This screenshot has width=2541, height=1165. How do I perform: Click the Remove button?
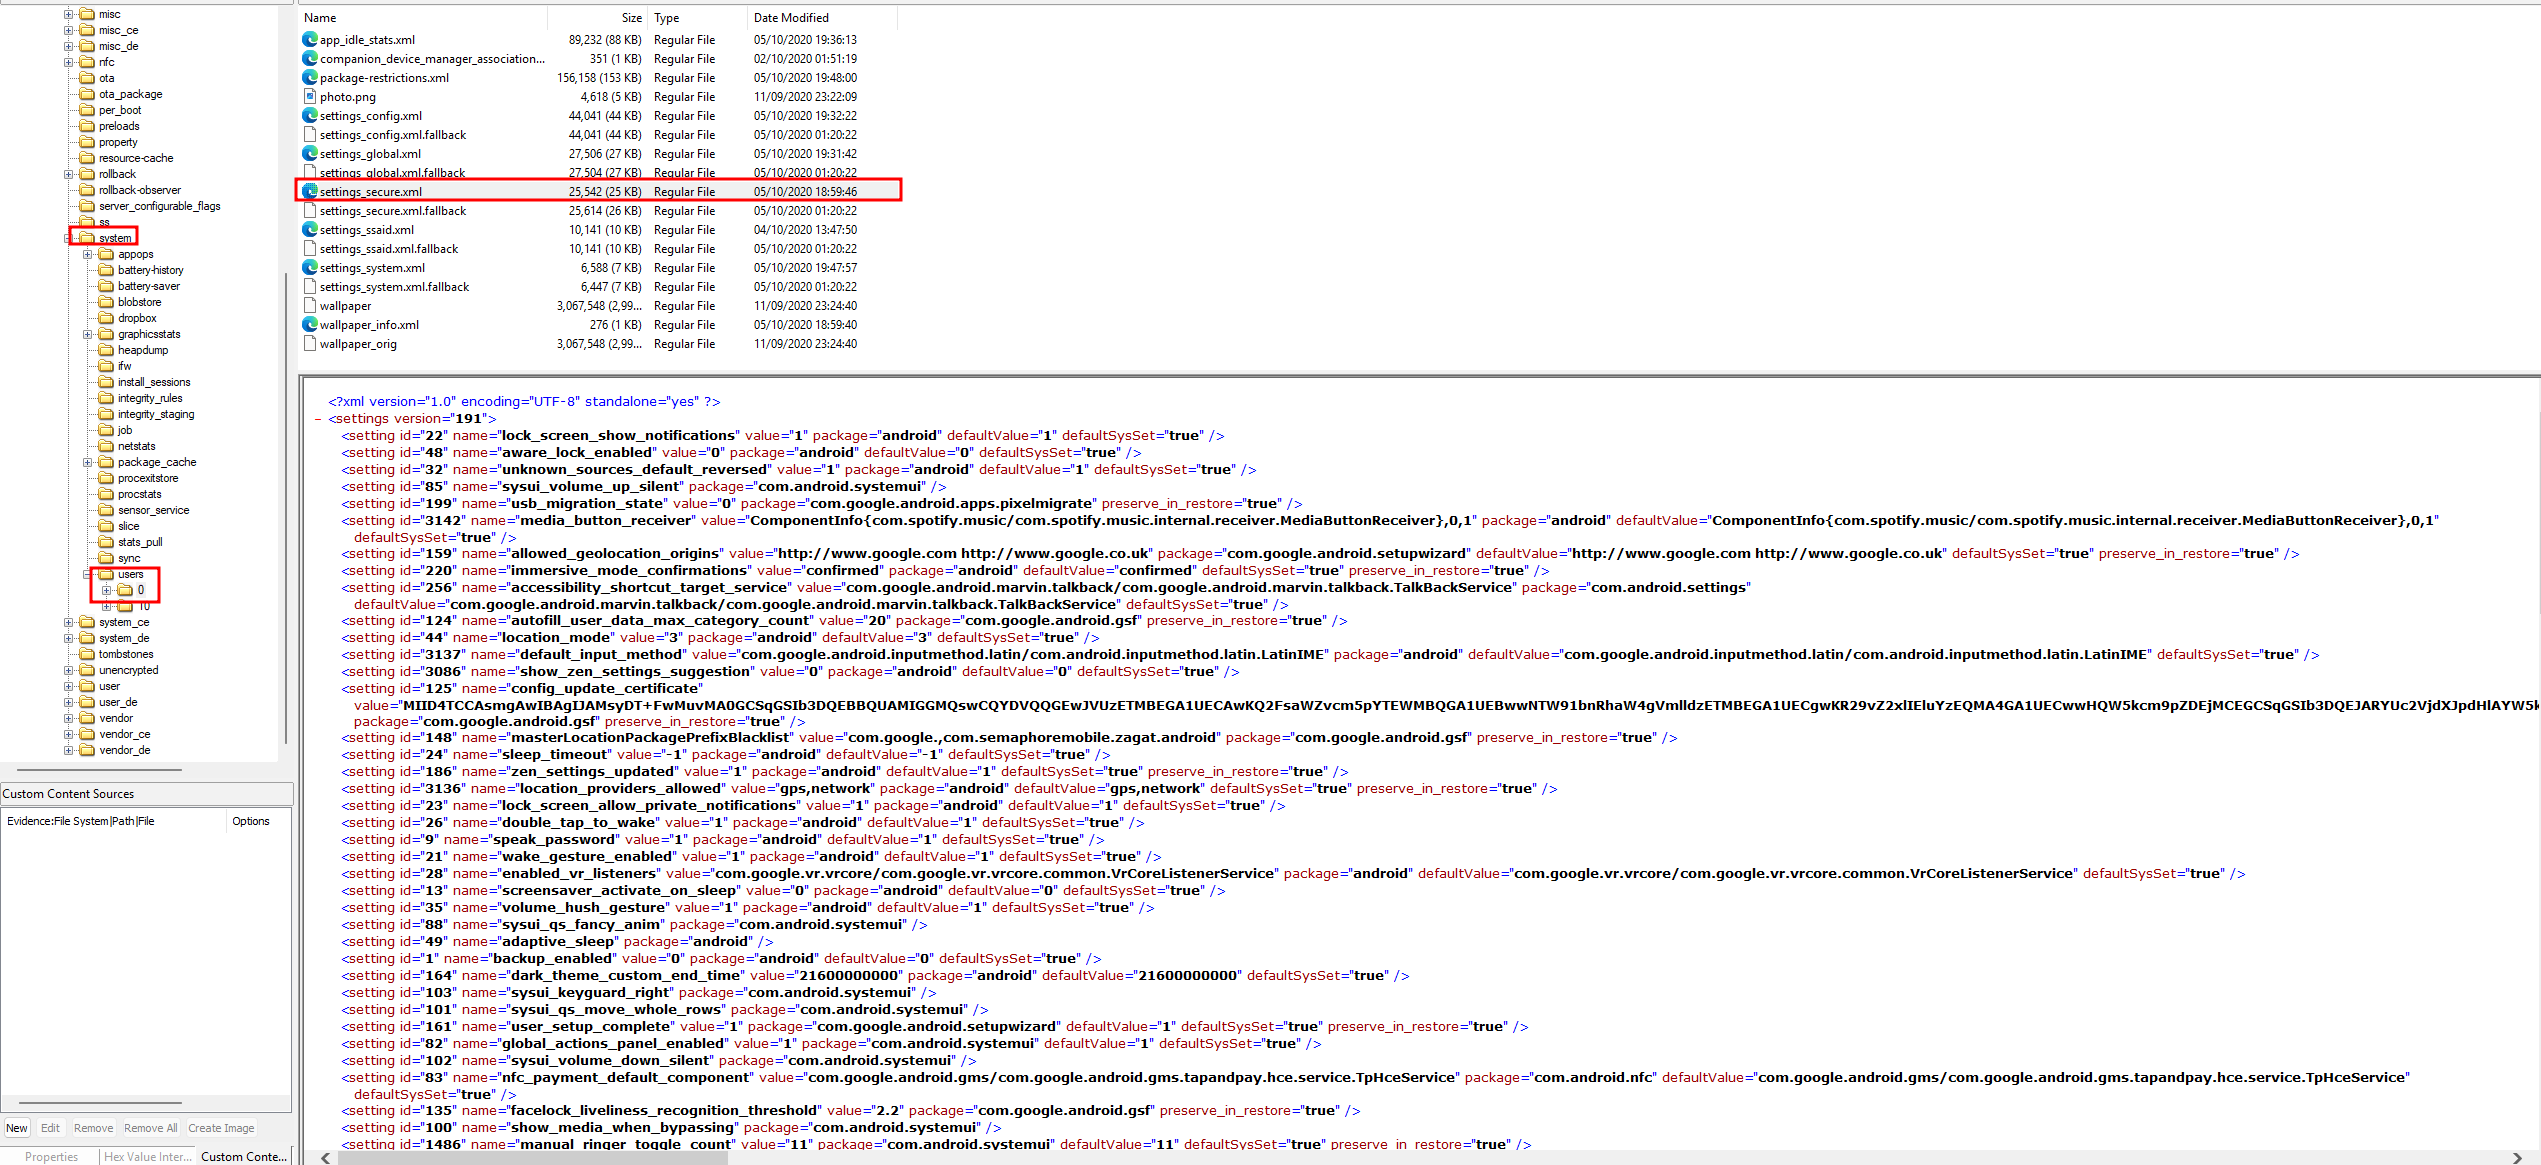(93, 1128)
